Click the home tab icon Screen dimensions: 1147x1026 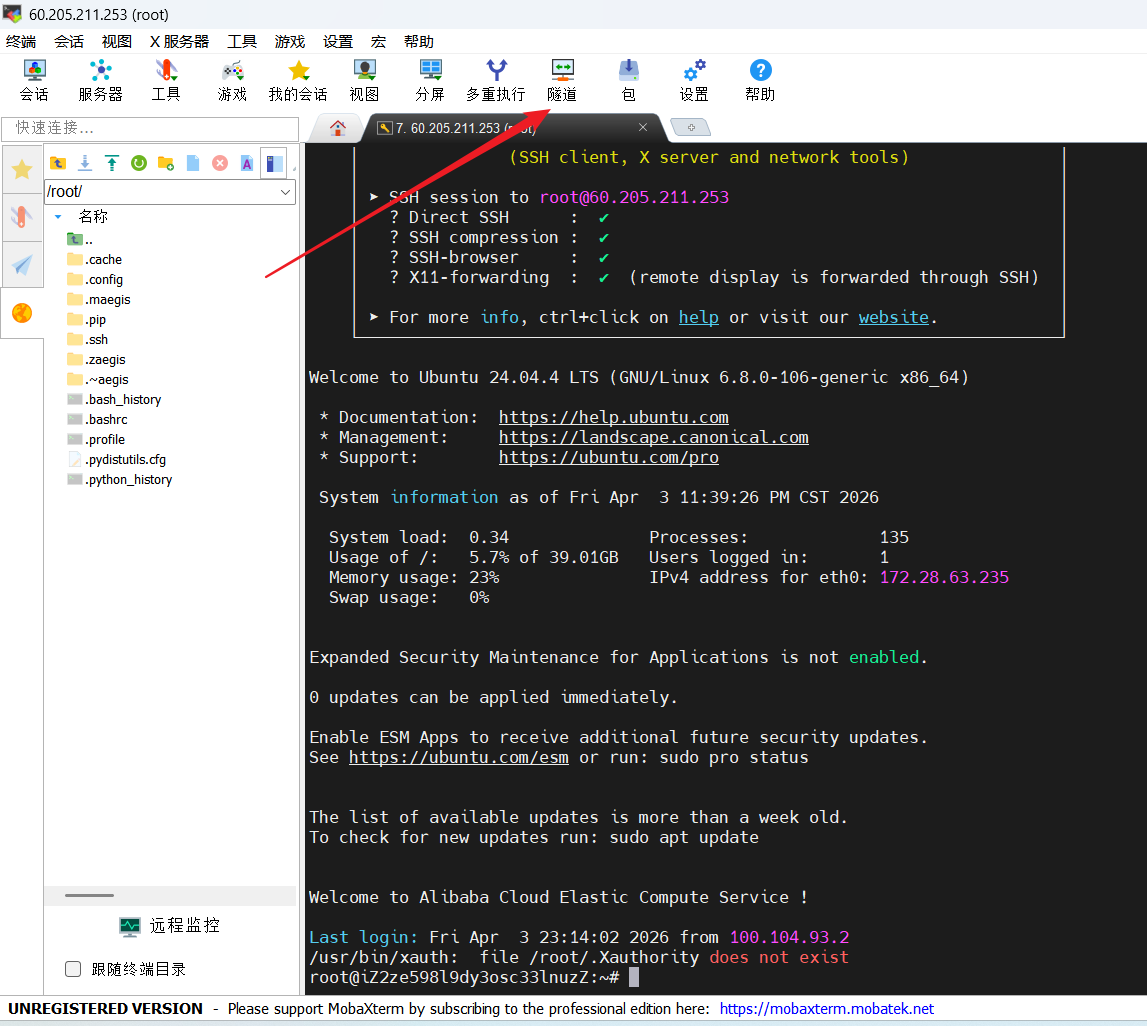pos(337,128)
